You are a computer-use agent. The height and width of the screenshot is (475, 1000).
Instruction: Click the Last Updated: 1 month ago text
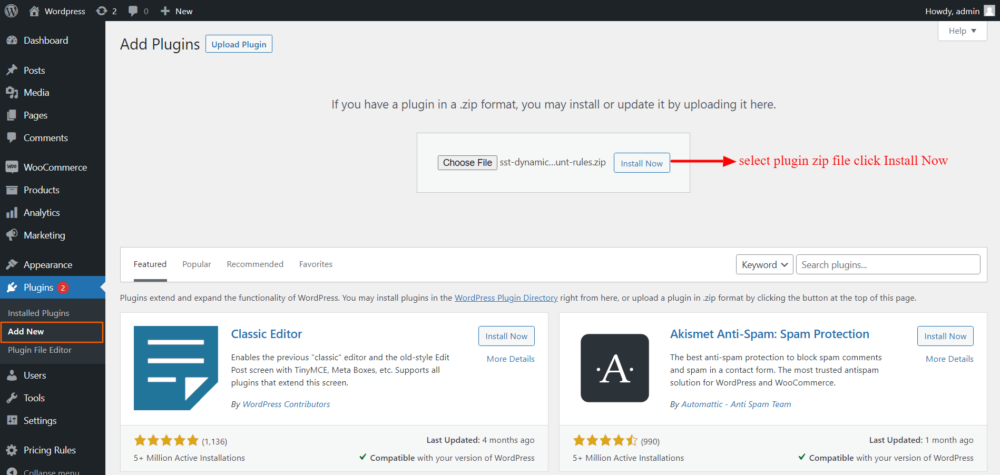pos(922,440)
